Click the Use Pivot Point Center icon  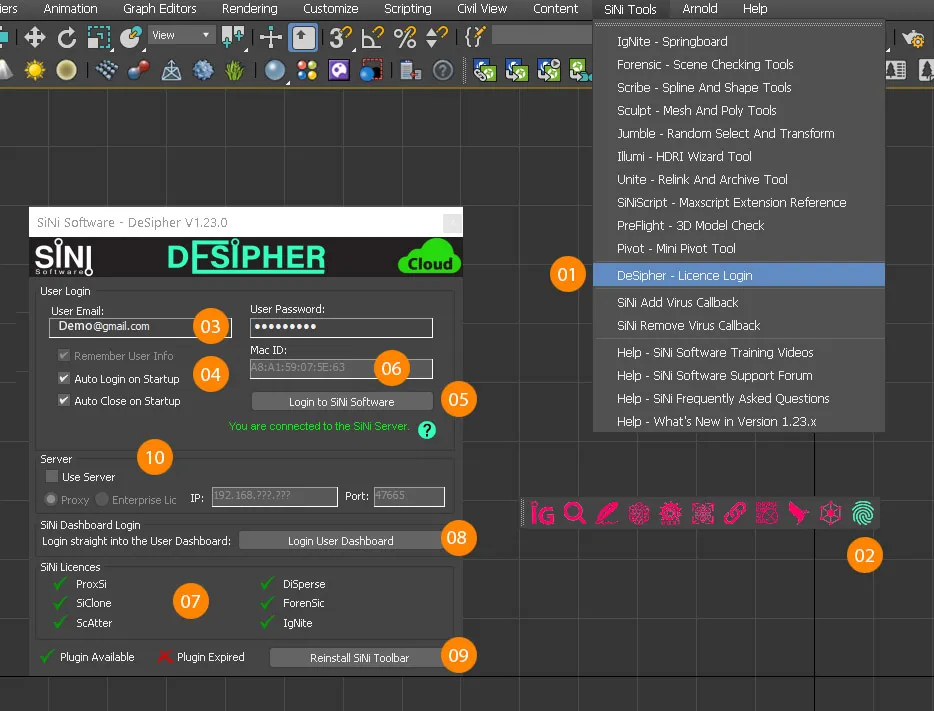[233, 38]
